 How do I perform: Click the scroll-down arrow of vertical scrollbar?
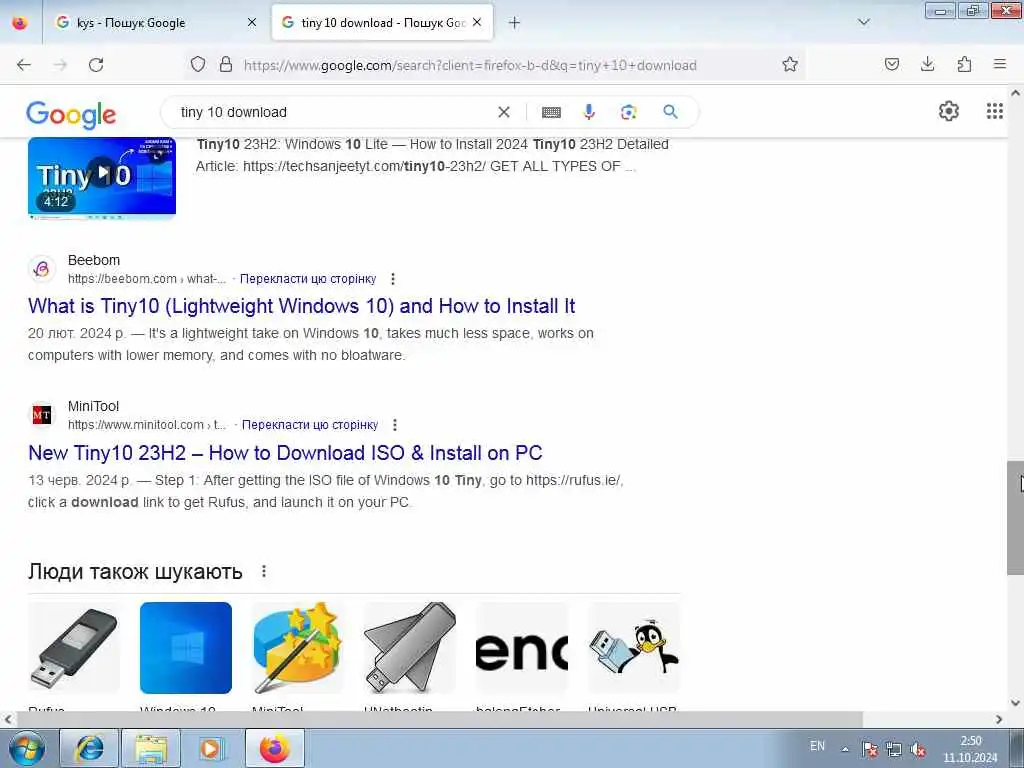click(x=1015, y=703)
